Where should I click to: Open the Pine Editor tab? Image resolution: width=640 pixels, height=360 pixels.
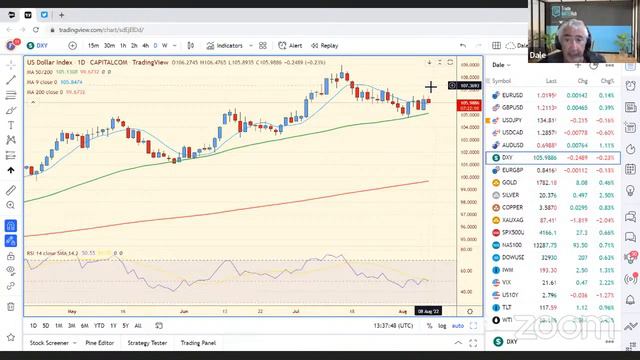click(x=100, y=343)
